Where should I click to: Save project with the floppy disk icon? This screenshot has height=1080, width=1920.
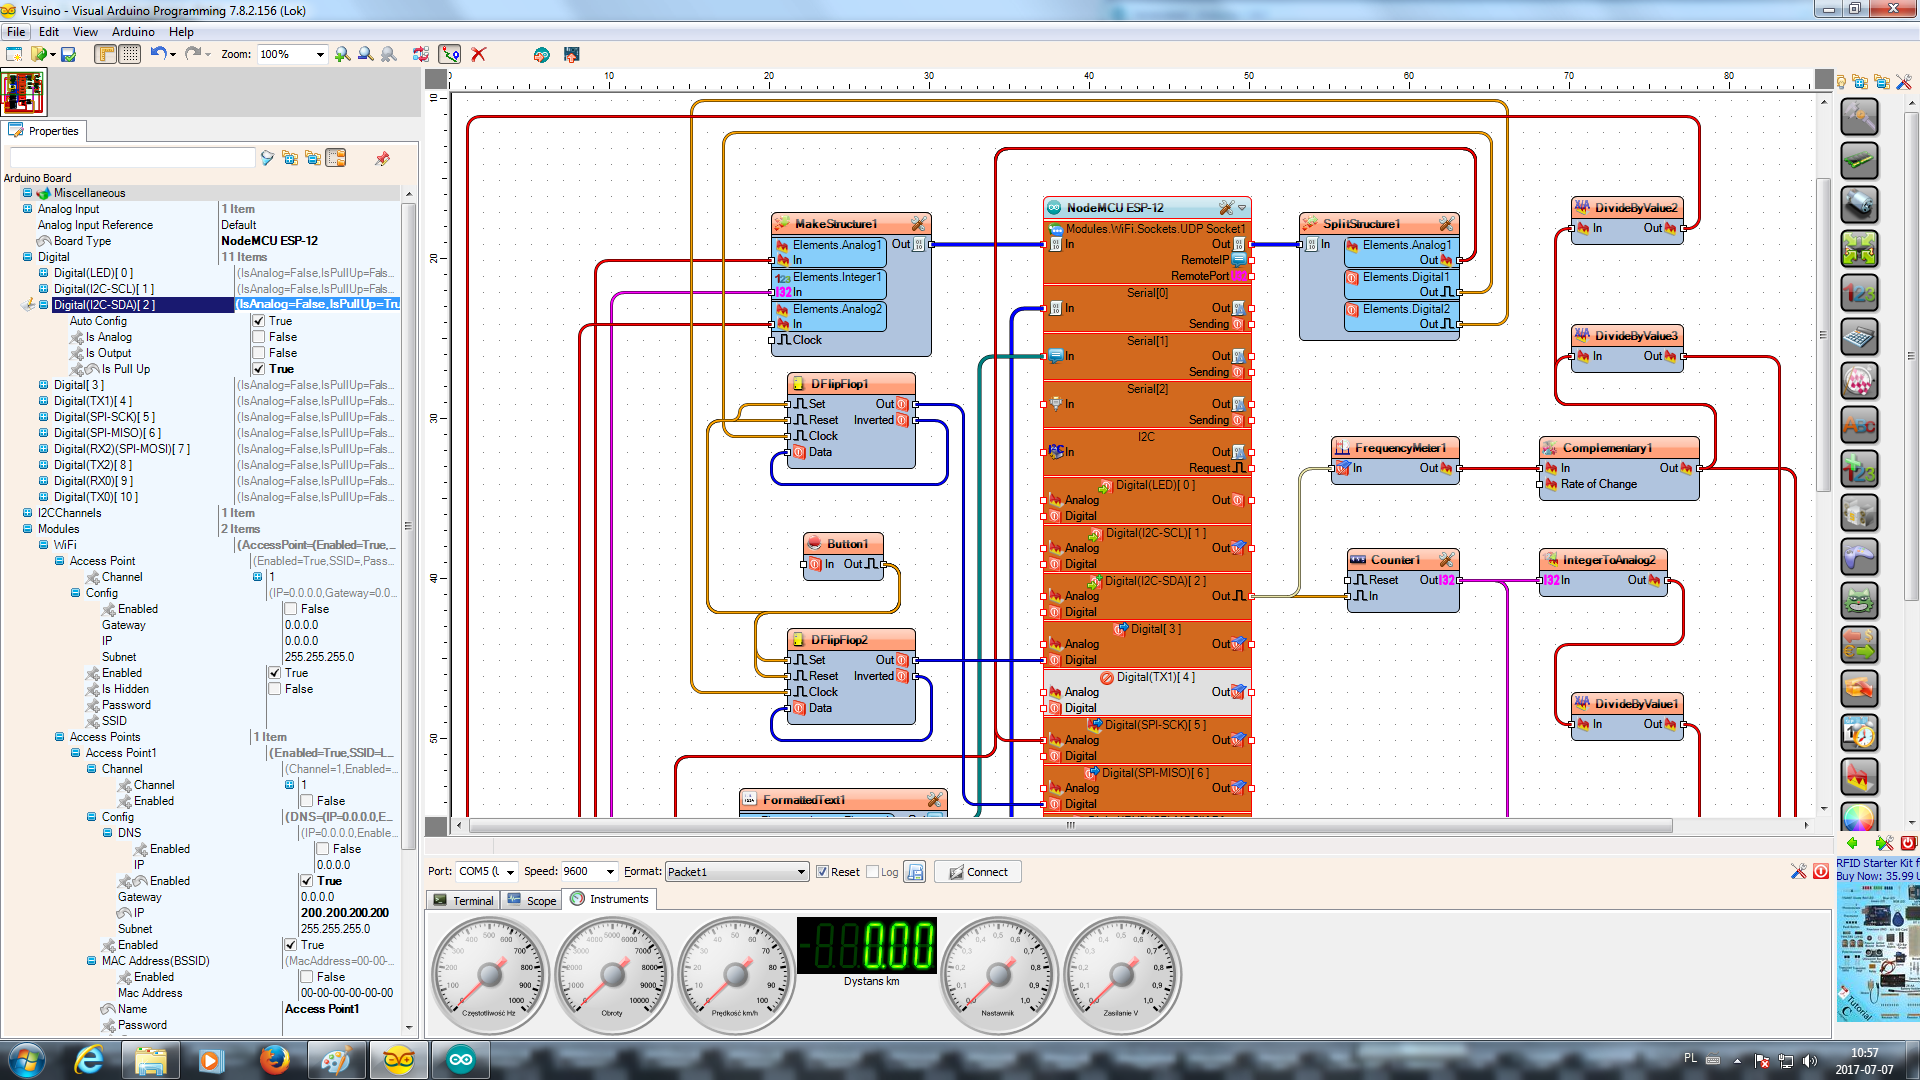68,54
